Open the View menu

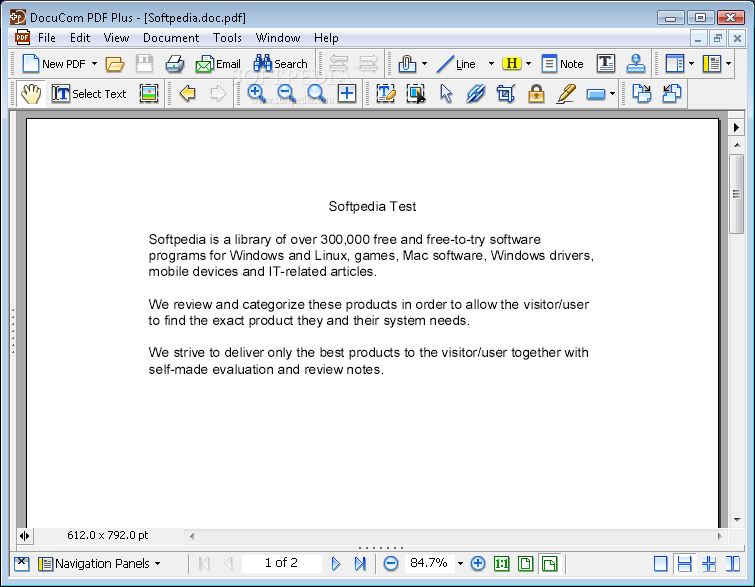116,38
